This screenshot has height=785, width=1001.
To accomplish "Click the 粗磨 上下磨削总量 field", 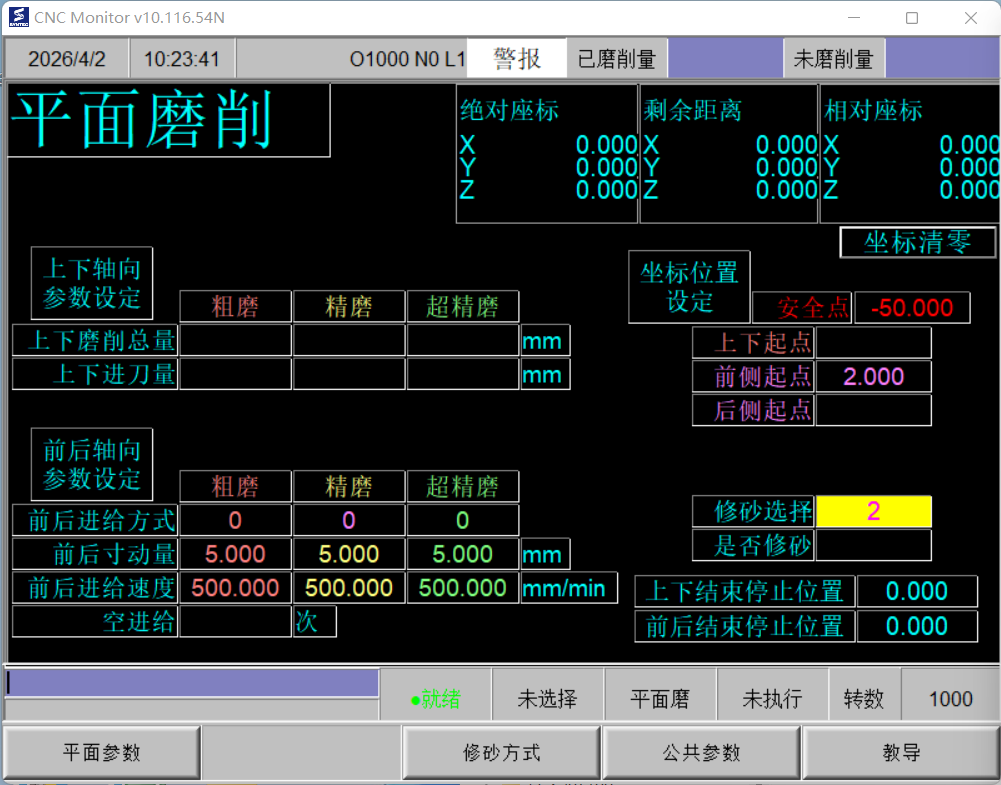I will (x=235, y=340).
